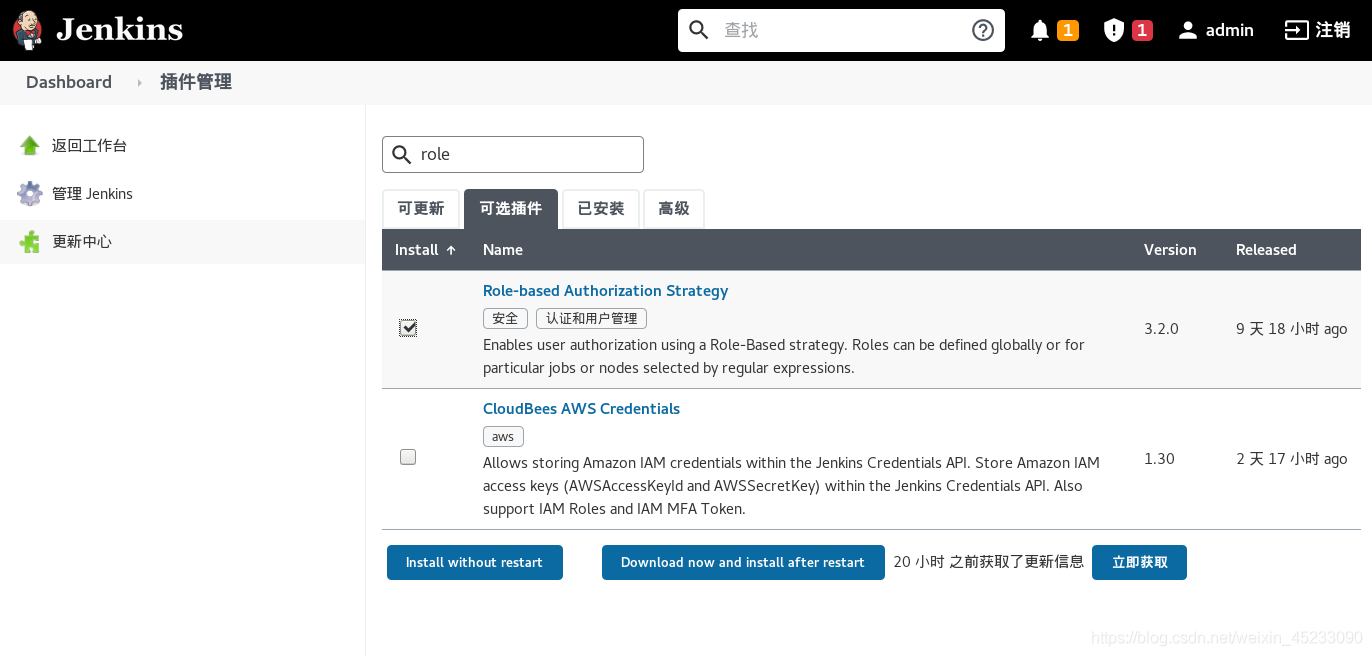This screenshot has height=656, width=1372.
Task: Open the security shield warning icon
Action: [x=1114, y=30]
